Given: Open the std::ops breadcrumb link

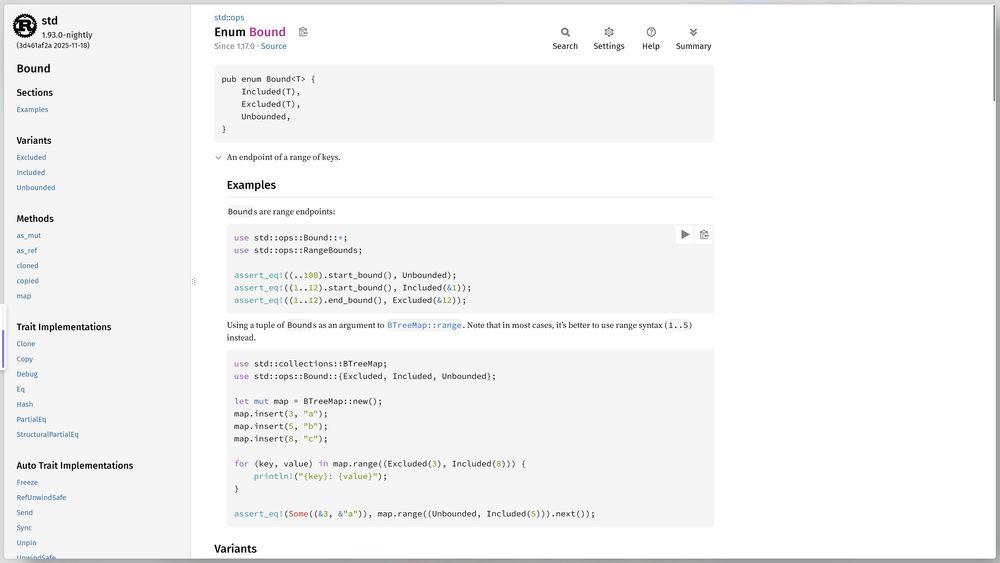Looking at the screenshot, I should (229, 17).
